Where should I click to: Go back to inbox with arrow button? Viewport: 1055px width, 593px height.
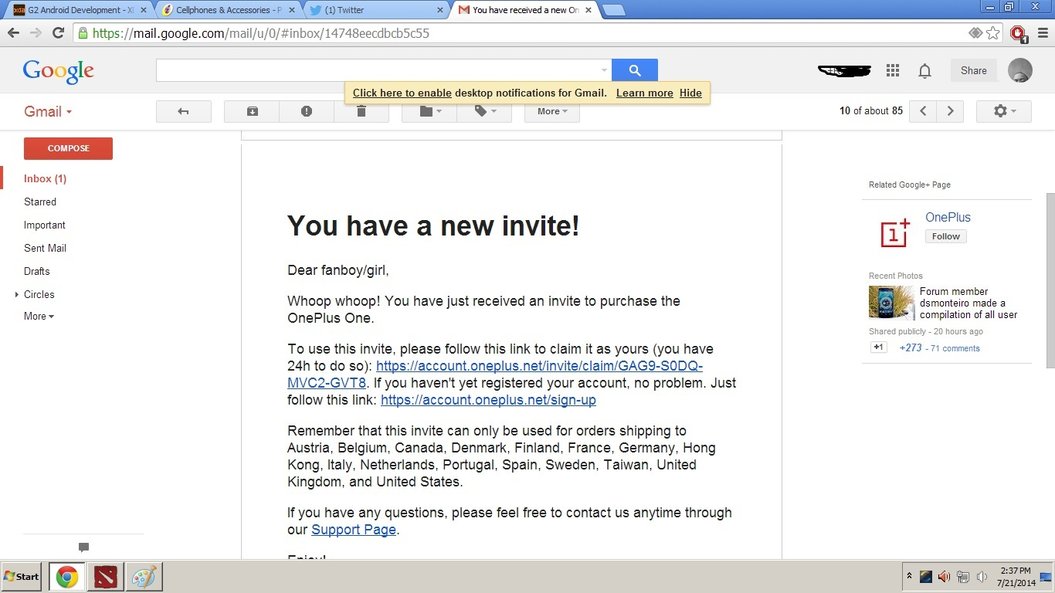point(183,111)
